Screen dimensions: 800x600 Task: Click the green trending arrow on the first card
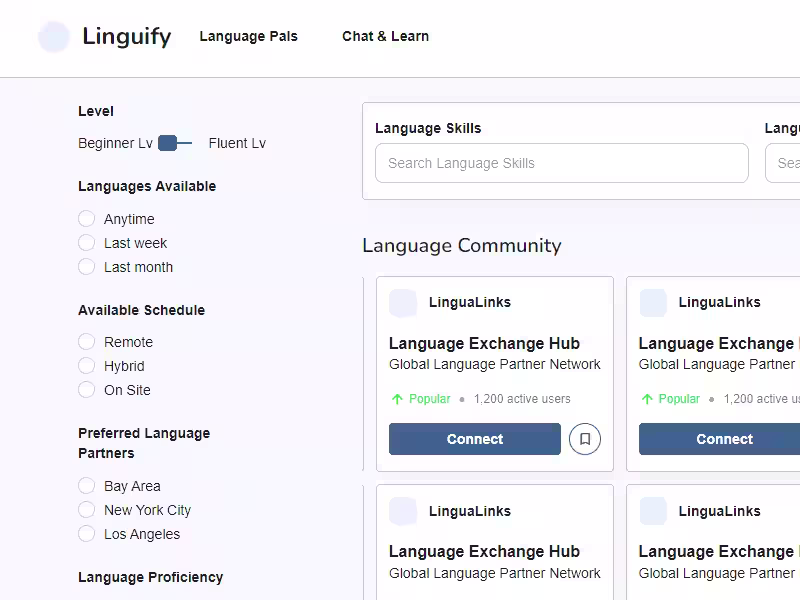click(x=397, y=398)
